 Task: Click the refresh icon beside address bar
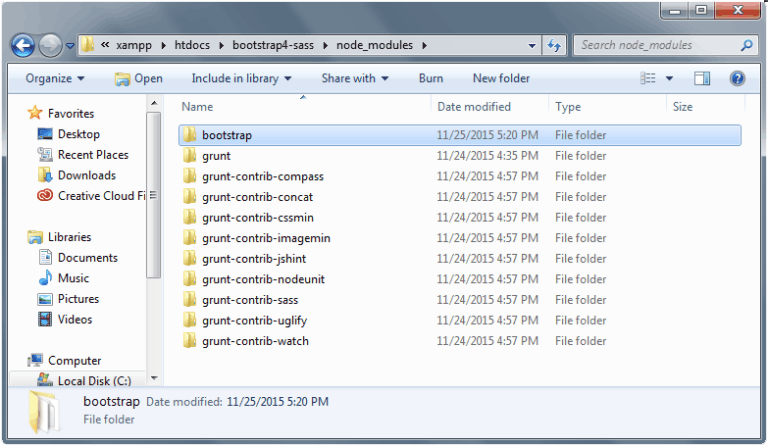coord(555,45)
